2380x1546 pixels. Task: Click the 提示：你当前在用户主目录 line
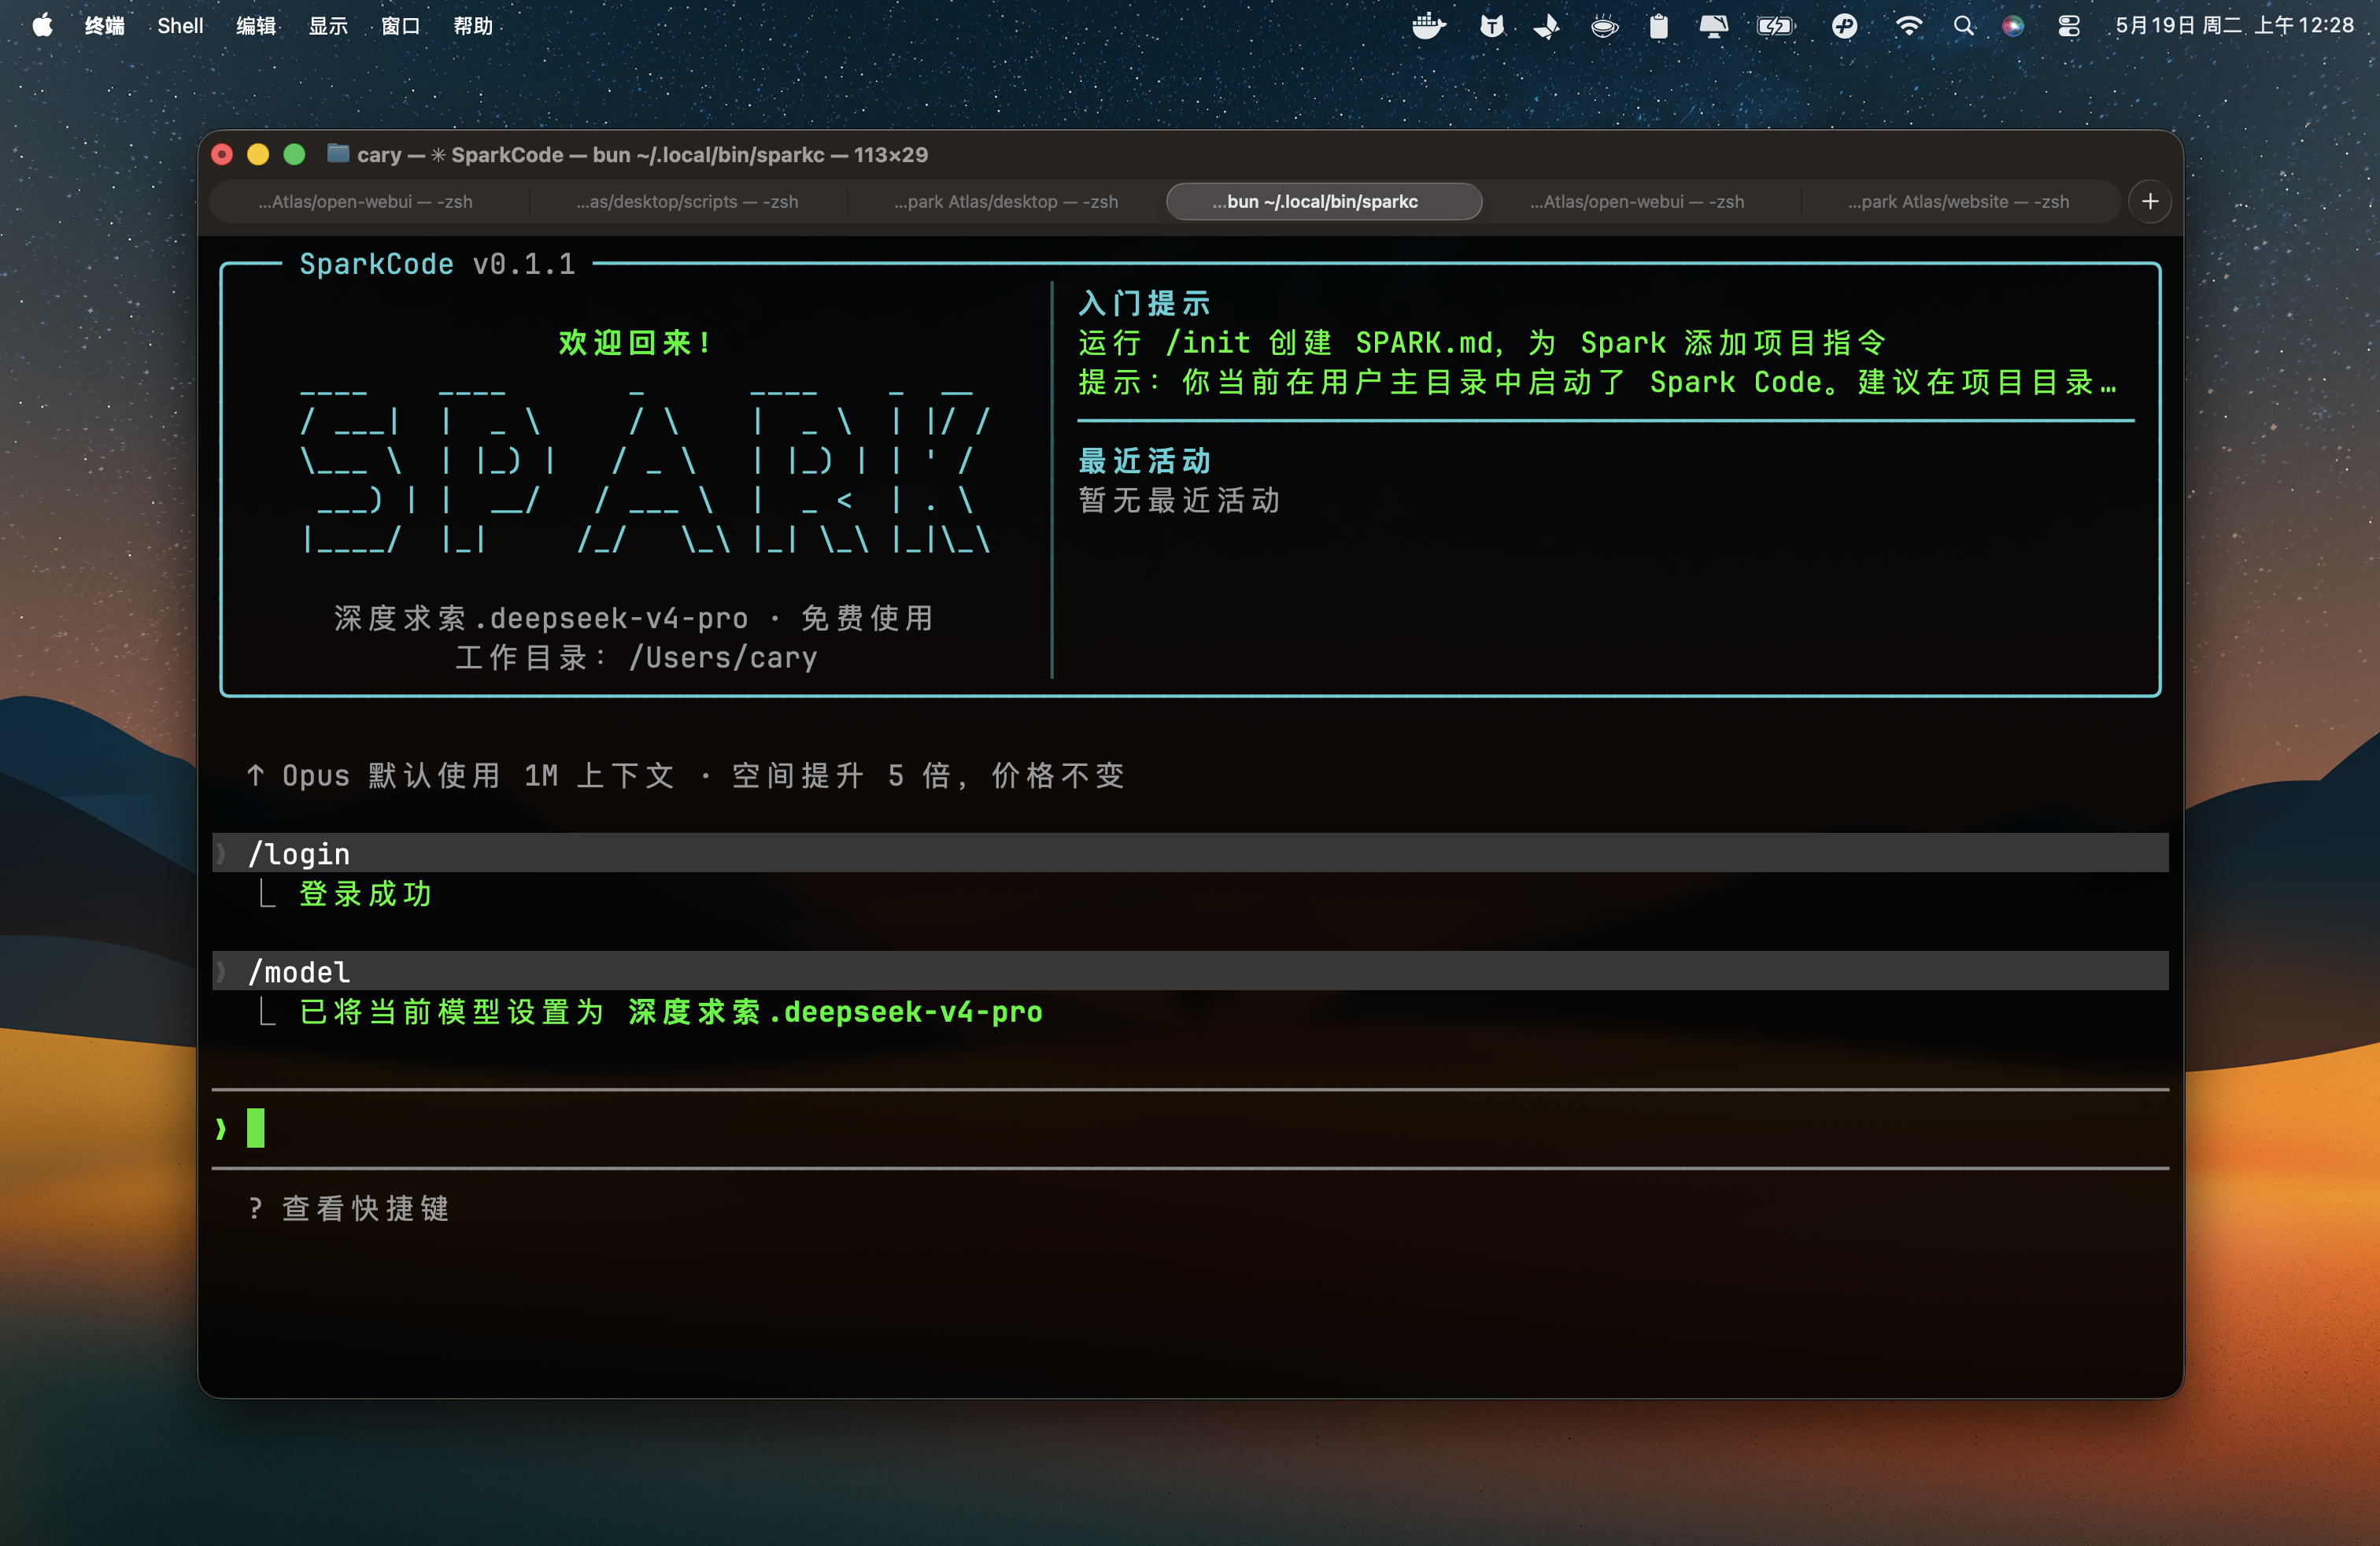coord(1597,382)
